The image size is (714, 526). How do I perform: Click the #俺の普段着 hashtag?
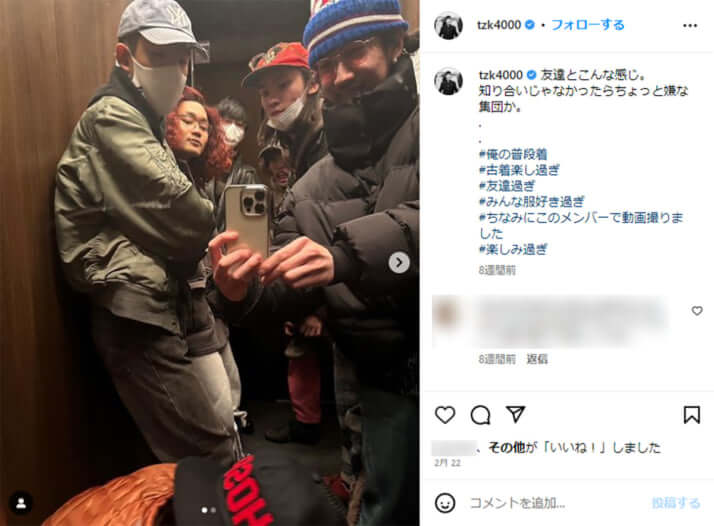513,154
